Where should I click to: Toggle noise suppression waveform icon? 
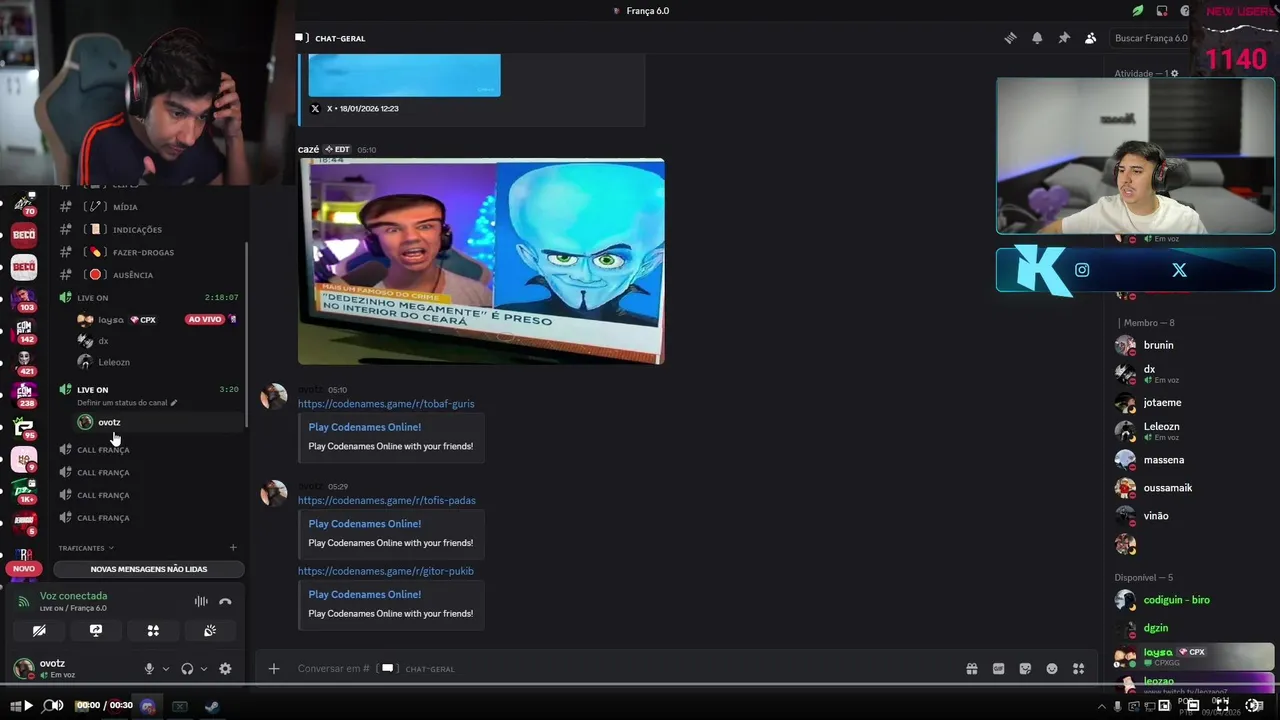pyautogui.click(x=201, y=601)
